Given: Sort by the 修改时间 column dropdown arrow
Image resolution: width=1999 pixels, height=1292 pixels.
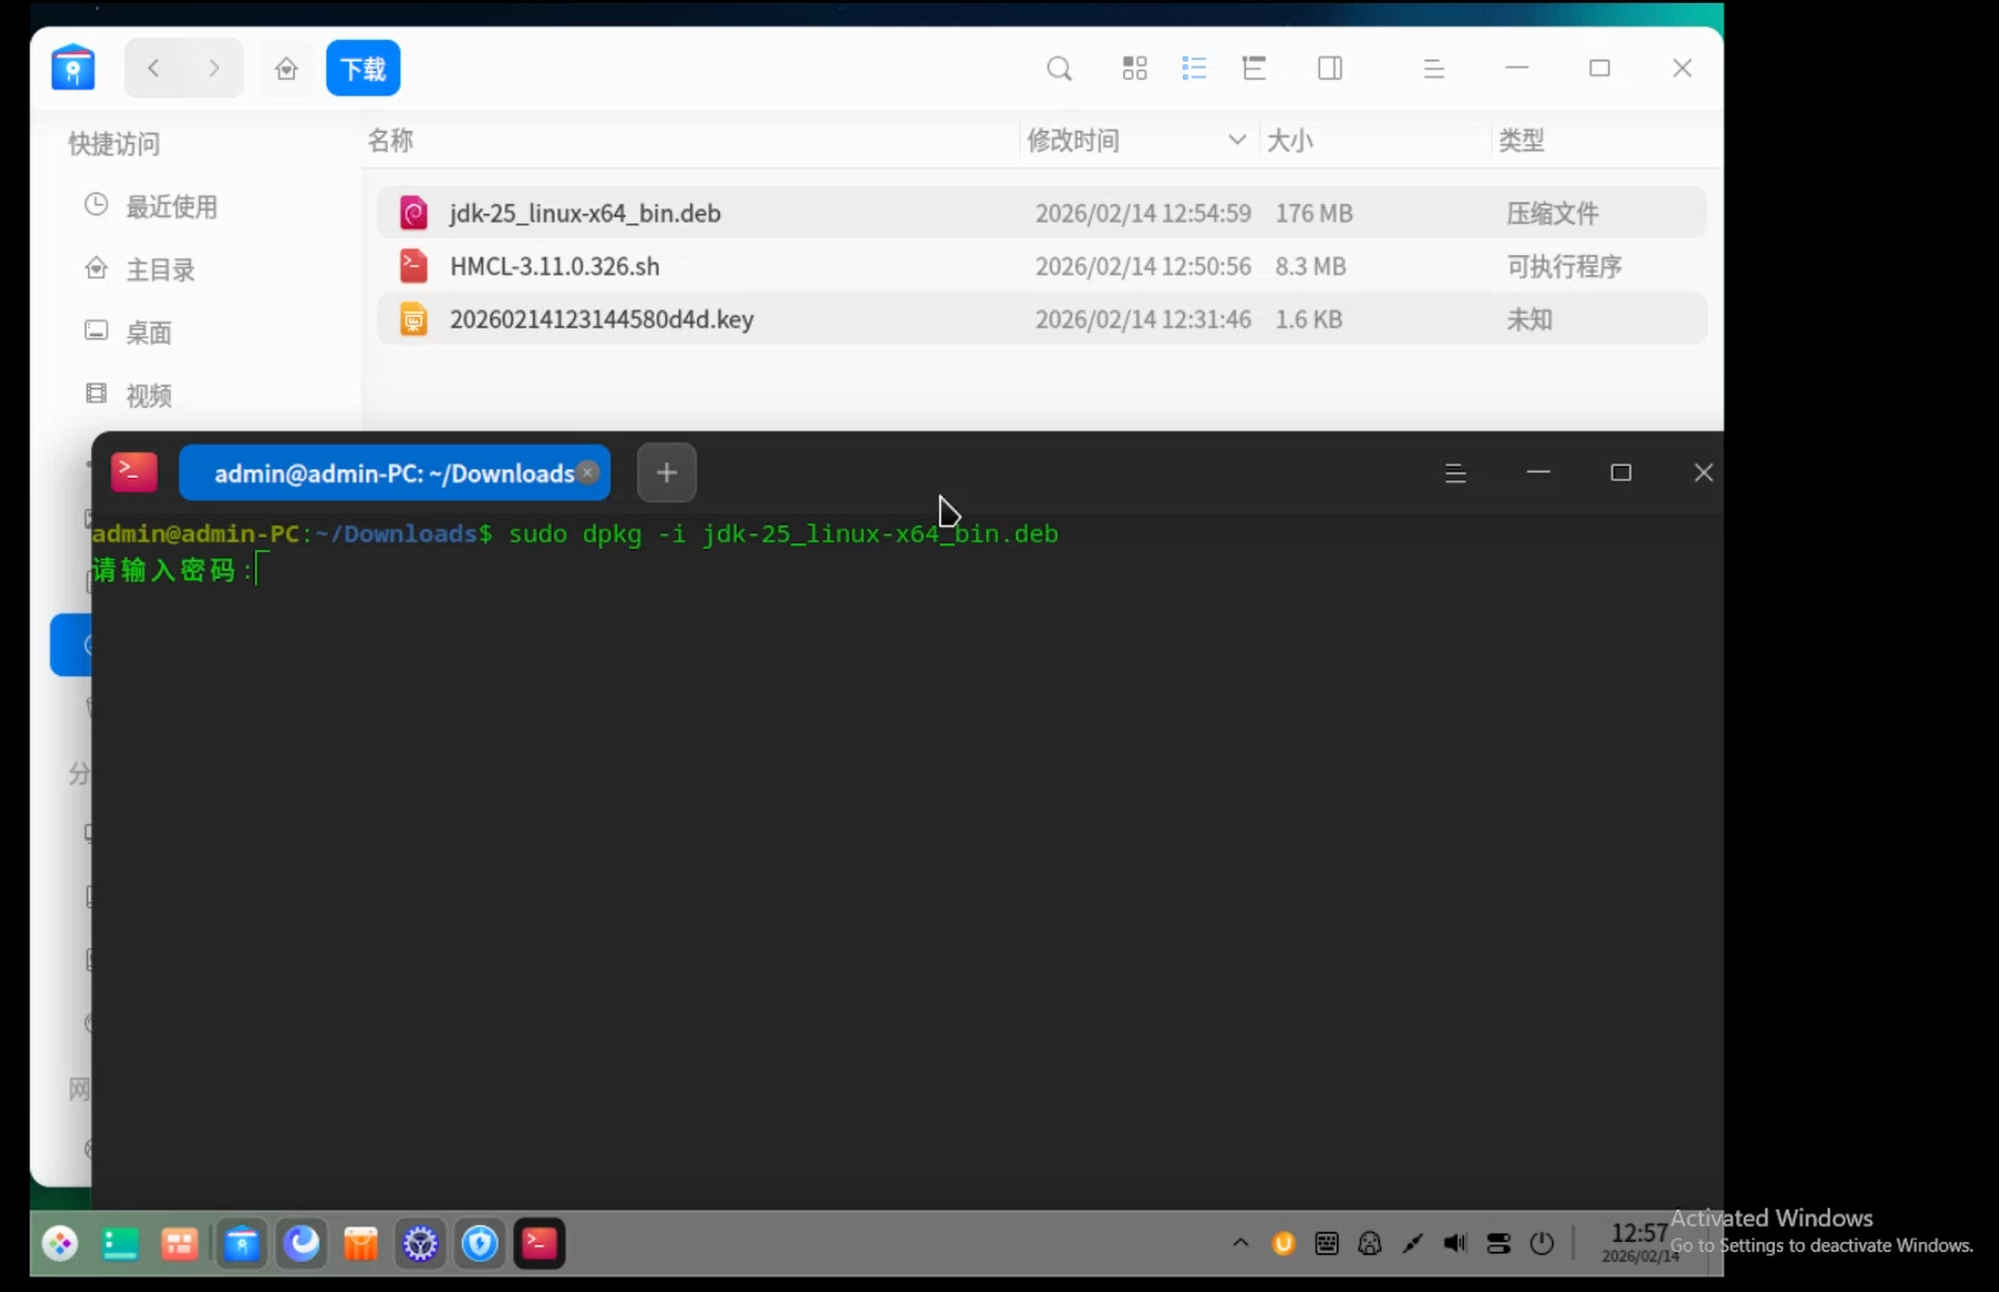Looking at the screenshot, I should [x=1237, y=140].
